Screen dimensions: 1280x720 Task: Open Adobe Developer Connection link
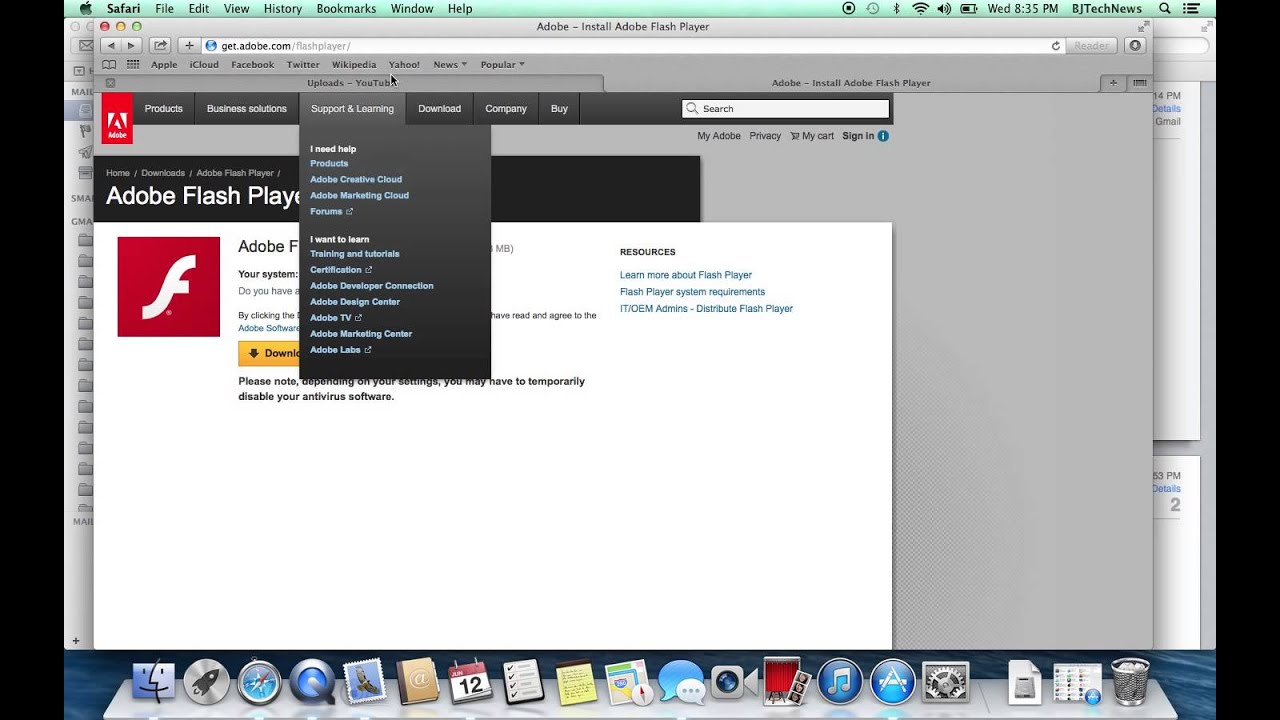[x=372, y=286]
